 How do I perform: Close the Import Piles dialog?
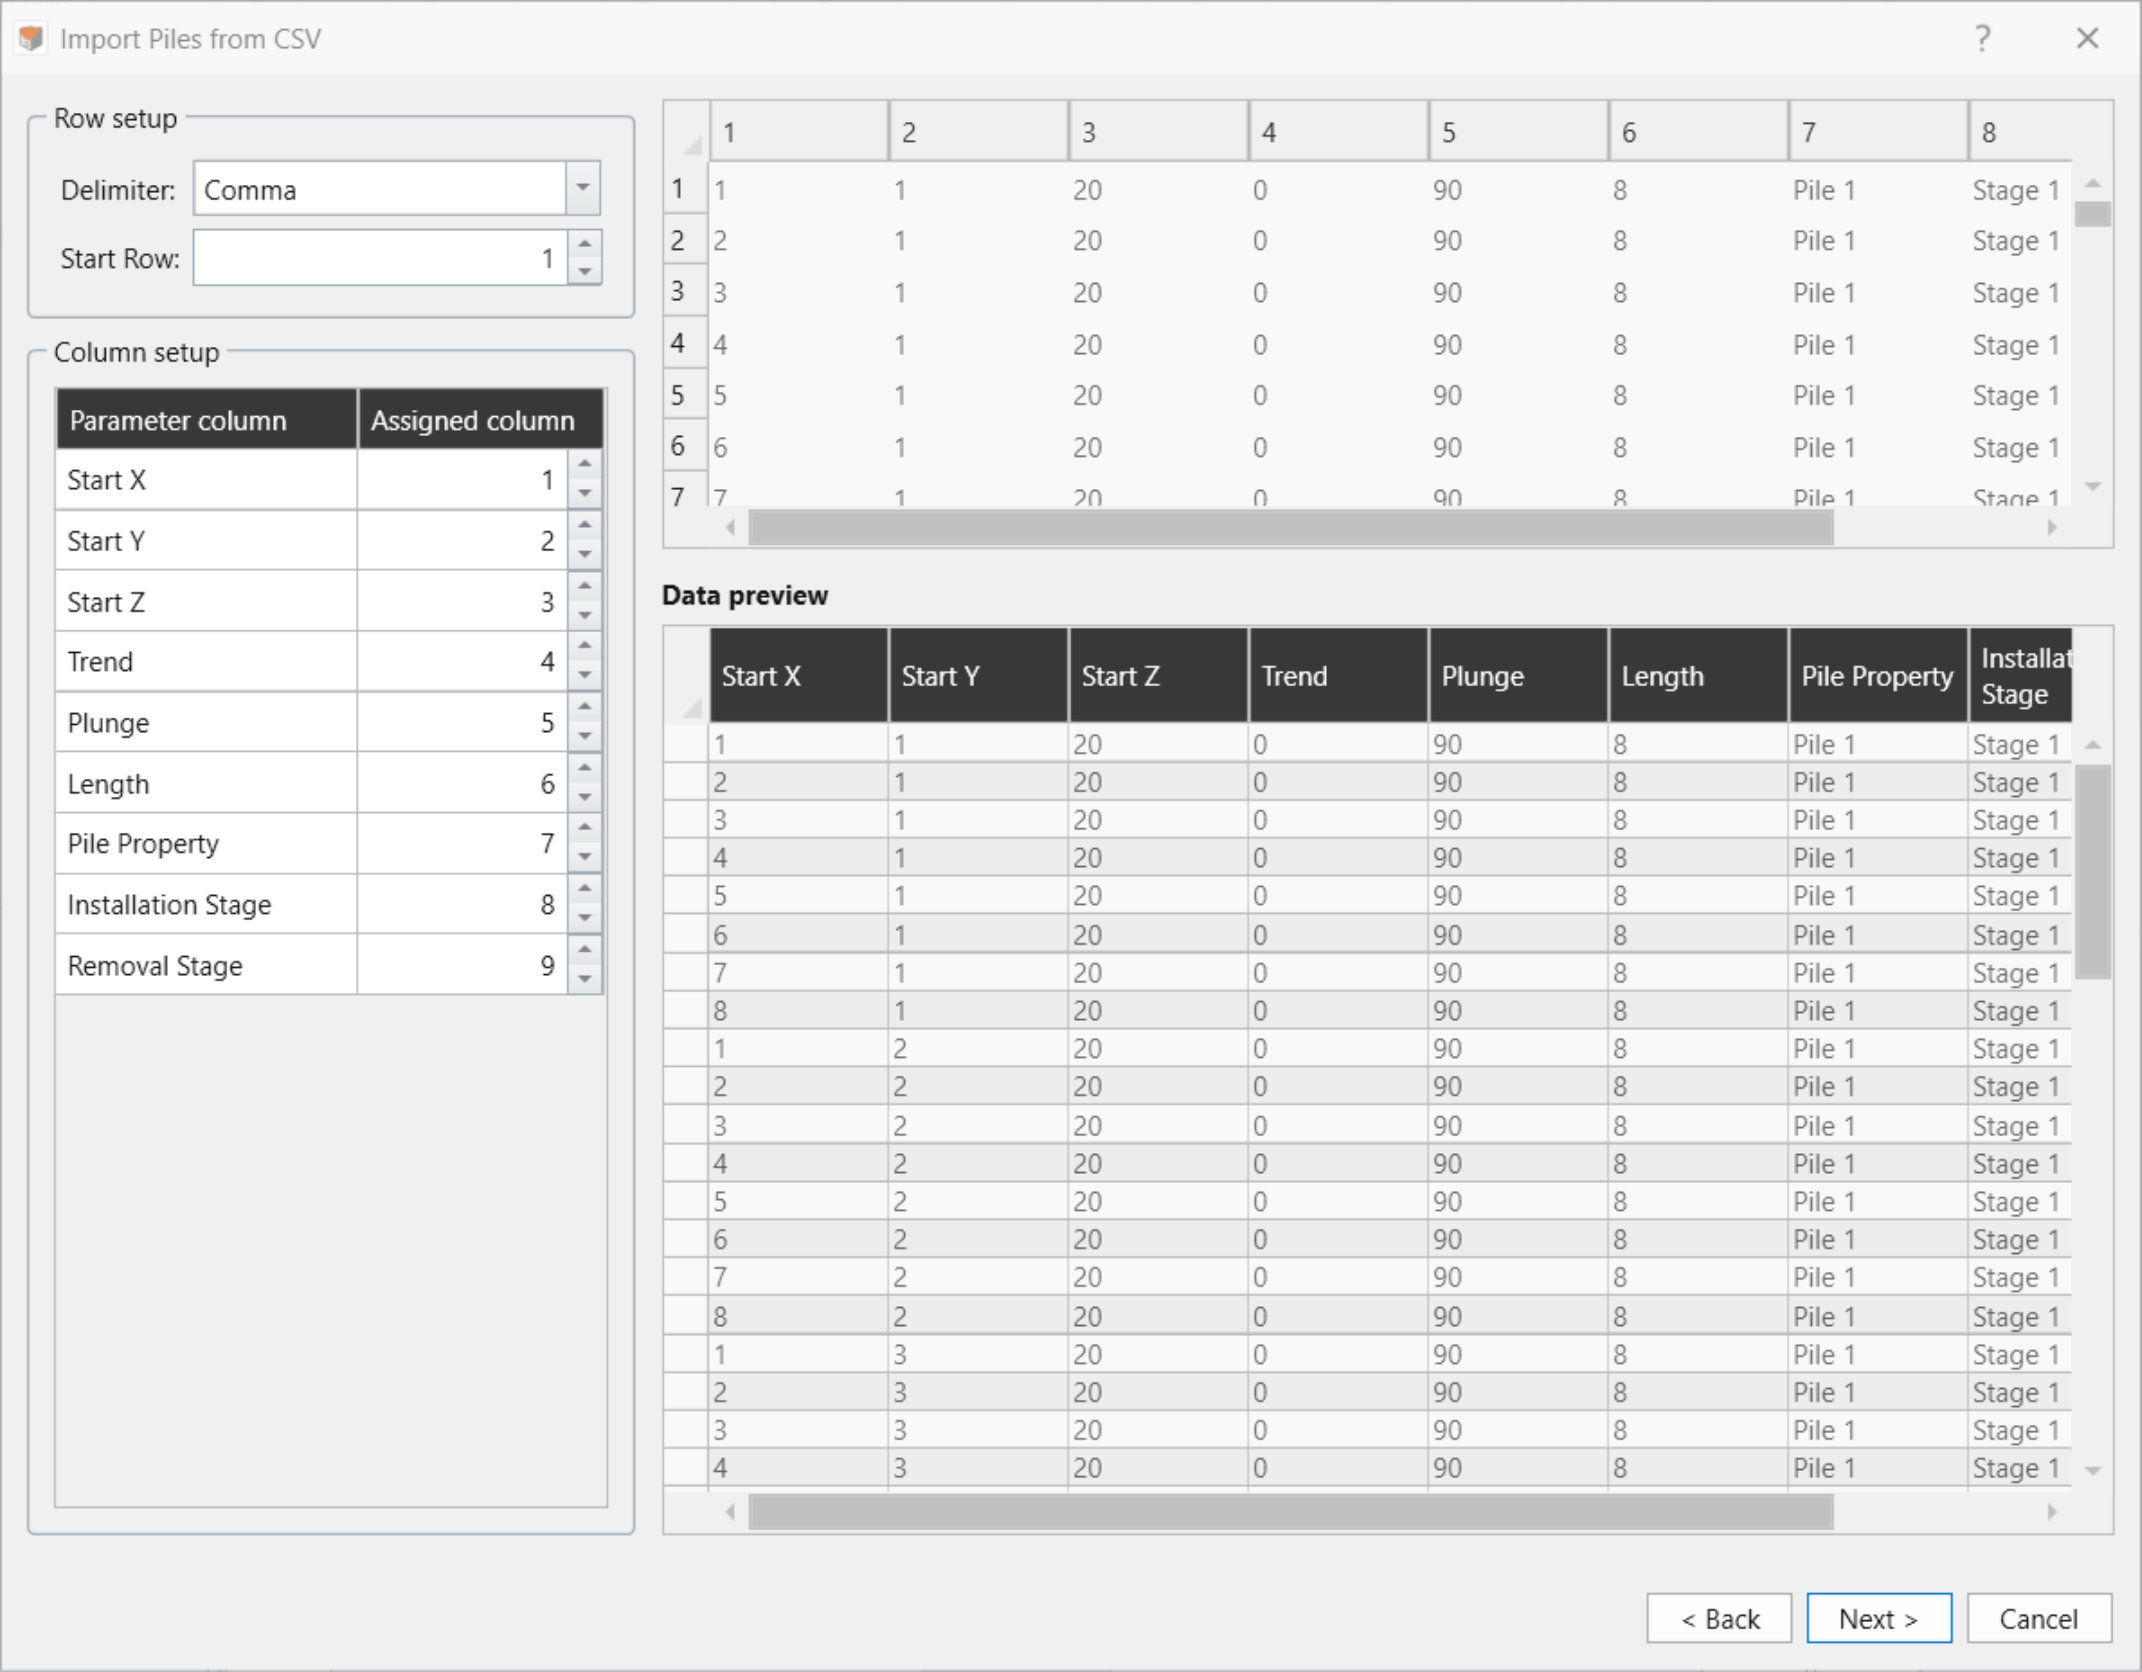click(x=2087, y=39)
